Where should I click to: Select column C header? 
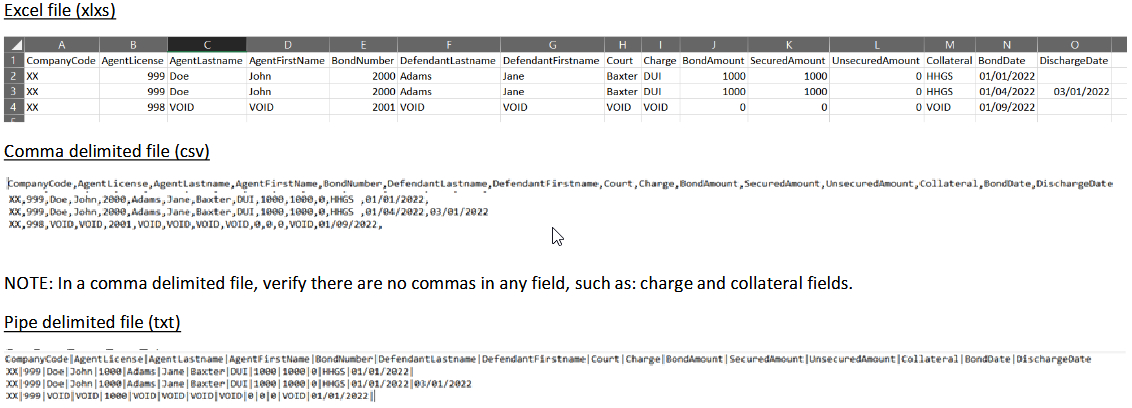[206, 45]
